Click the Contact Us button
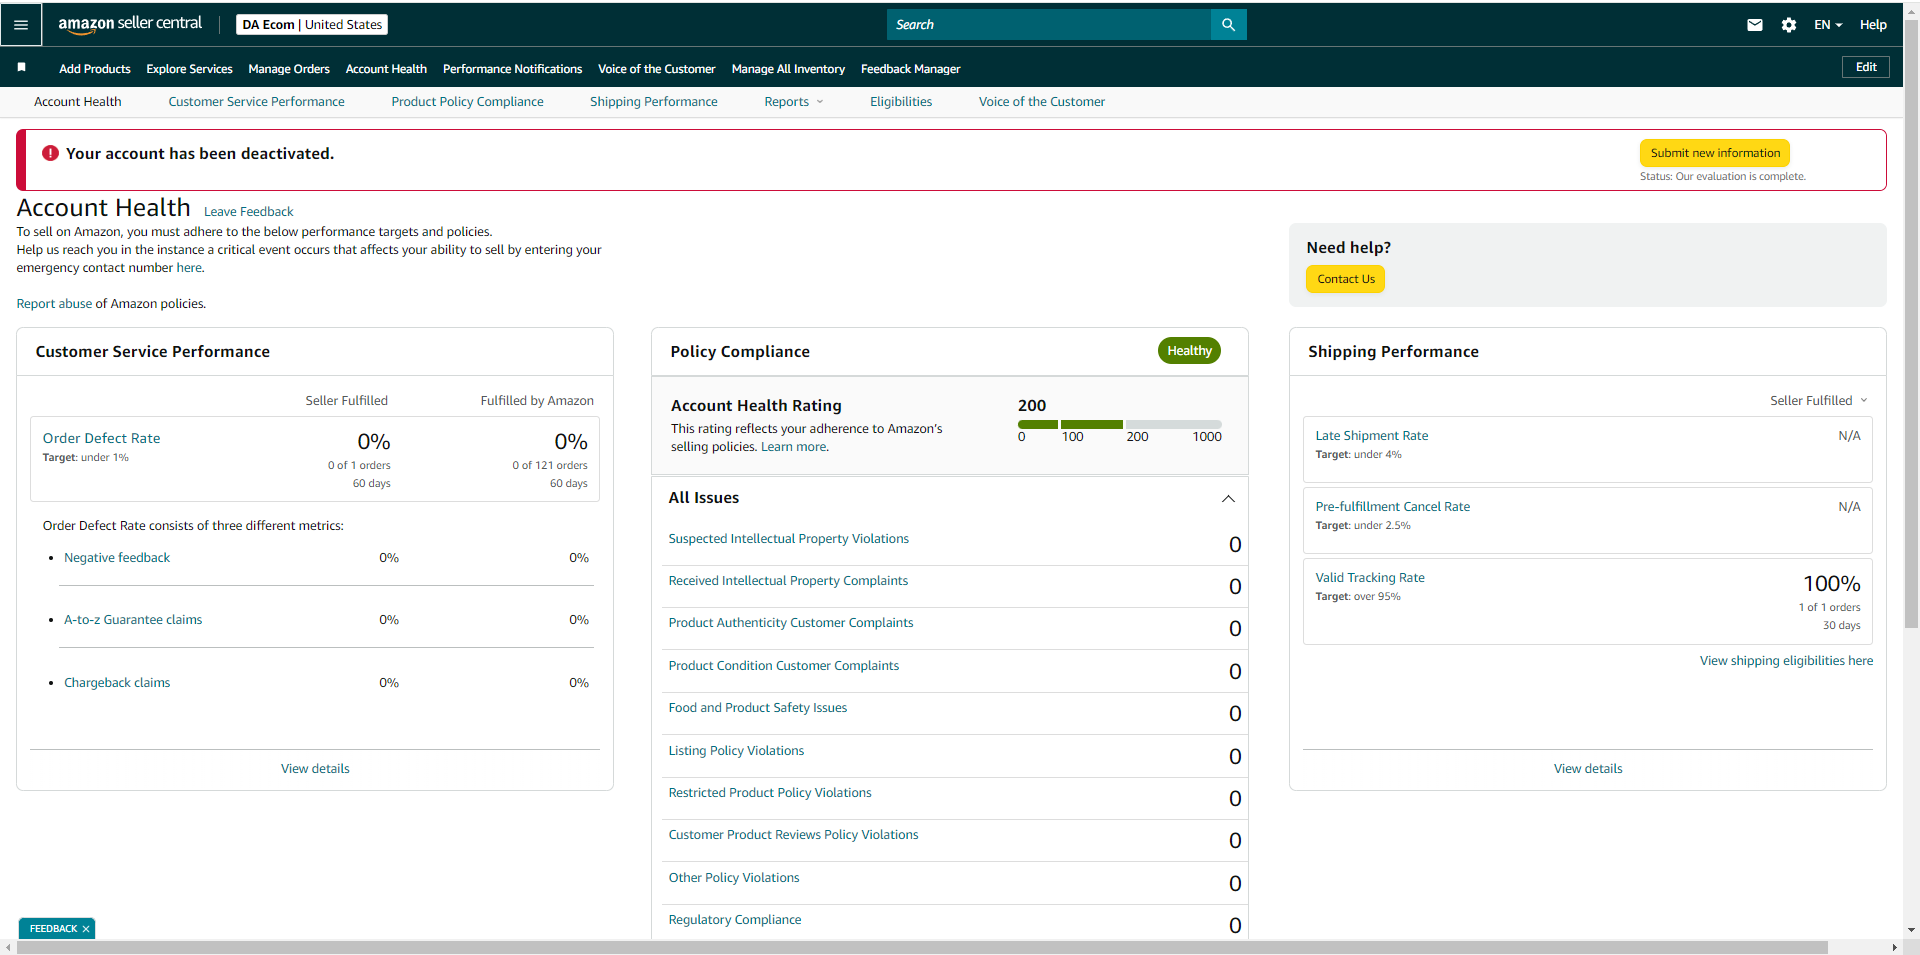The width and height of the screenshot is (1920, 955). click(1345, 279)
